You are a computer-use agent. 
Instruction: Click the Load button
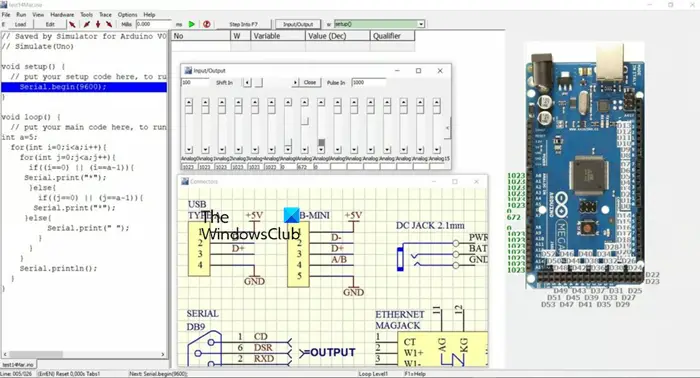(21, 24)
